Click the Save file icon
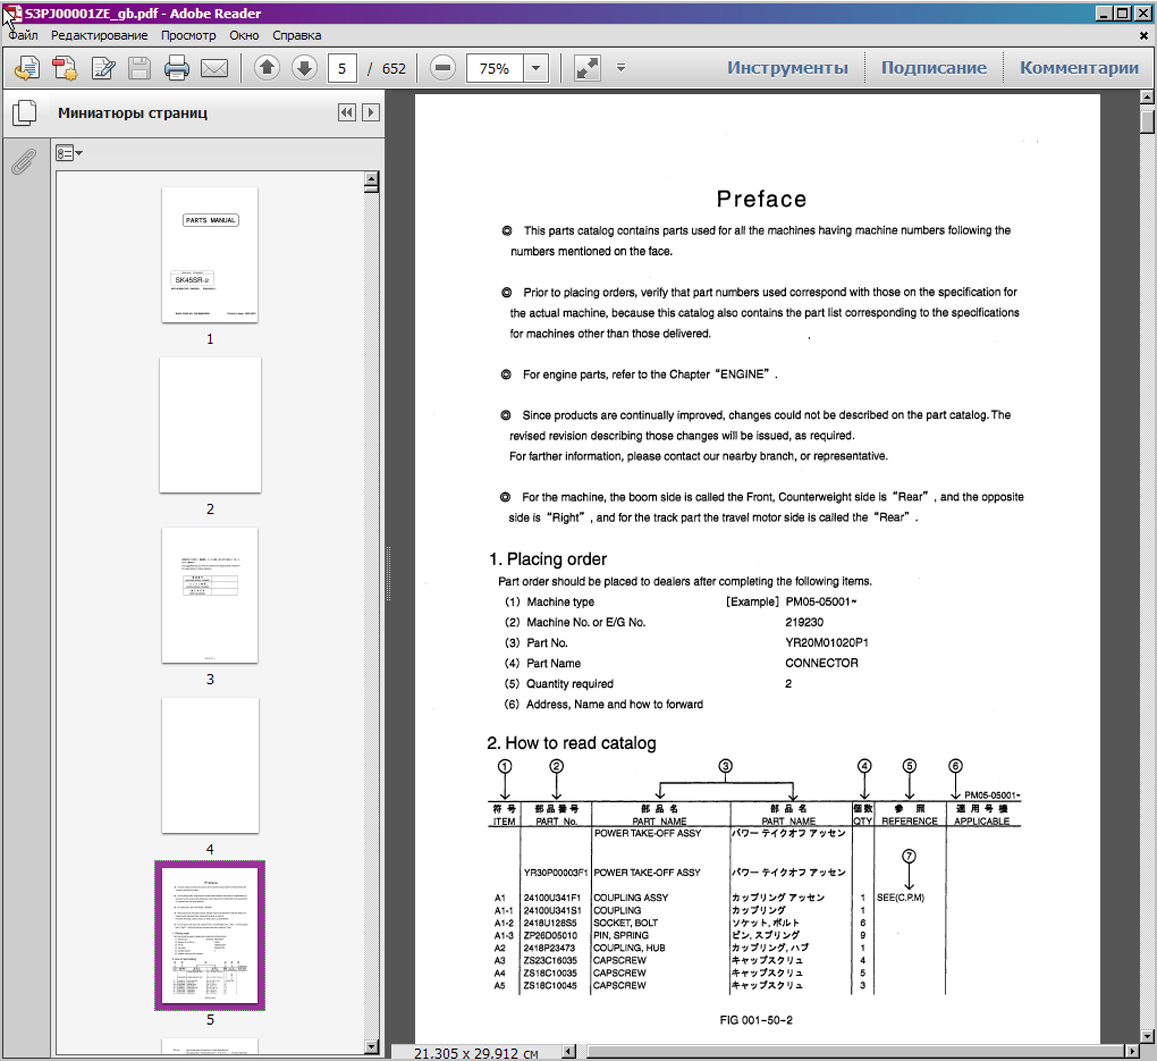This screenshot has width=1157, height=1061. click(x=139, y=68)
